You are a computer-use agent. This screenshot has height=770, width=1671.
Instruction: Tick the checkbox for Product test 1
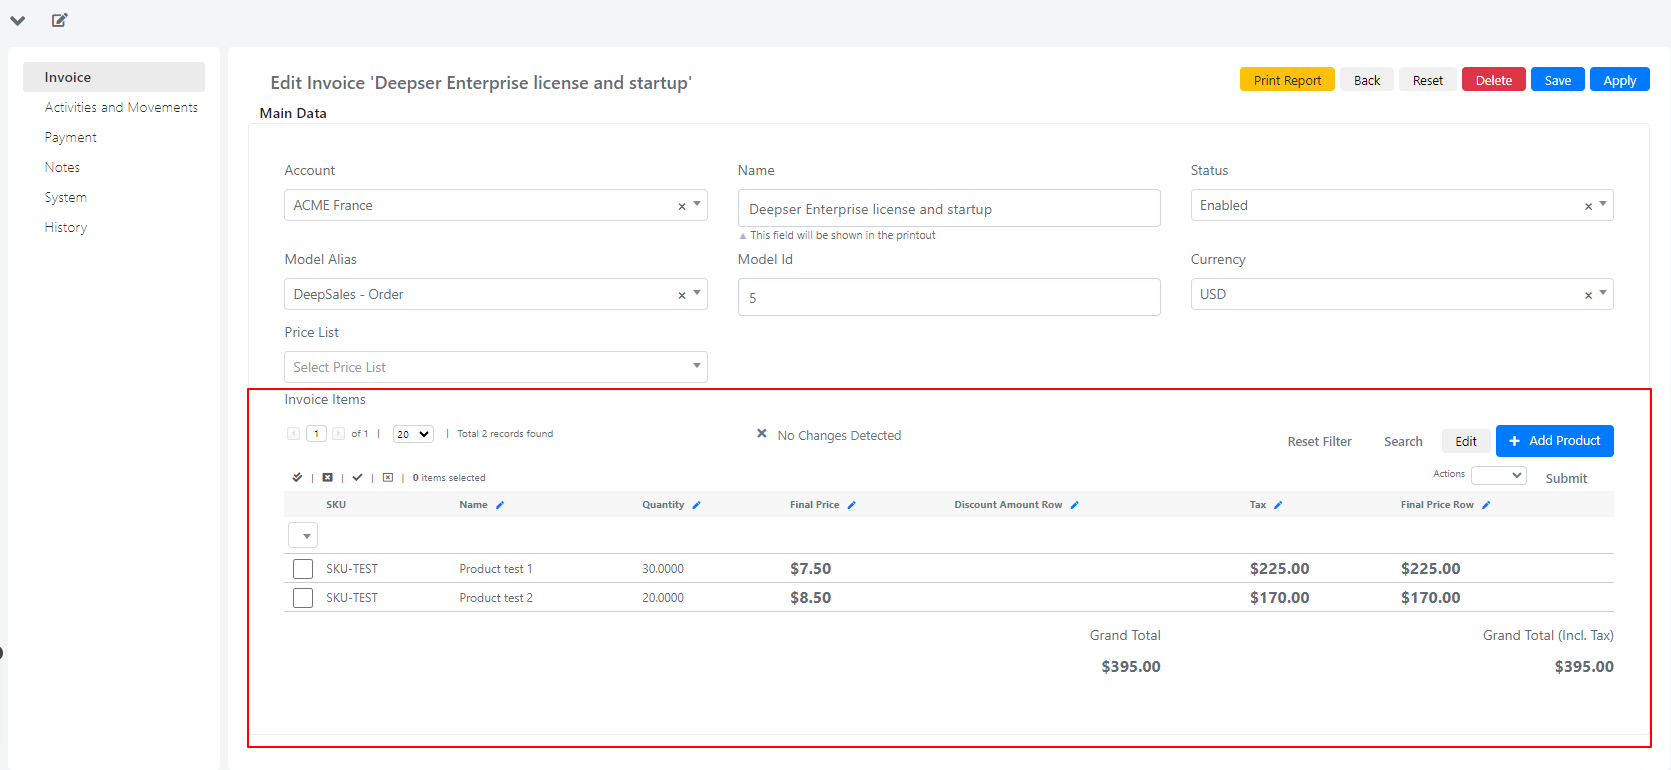[x=303, y=569]
